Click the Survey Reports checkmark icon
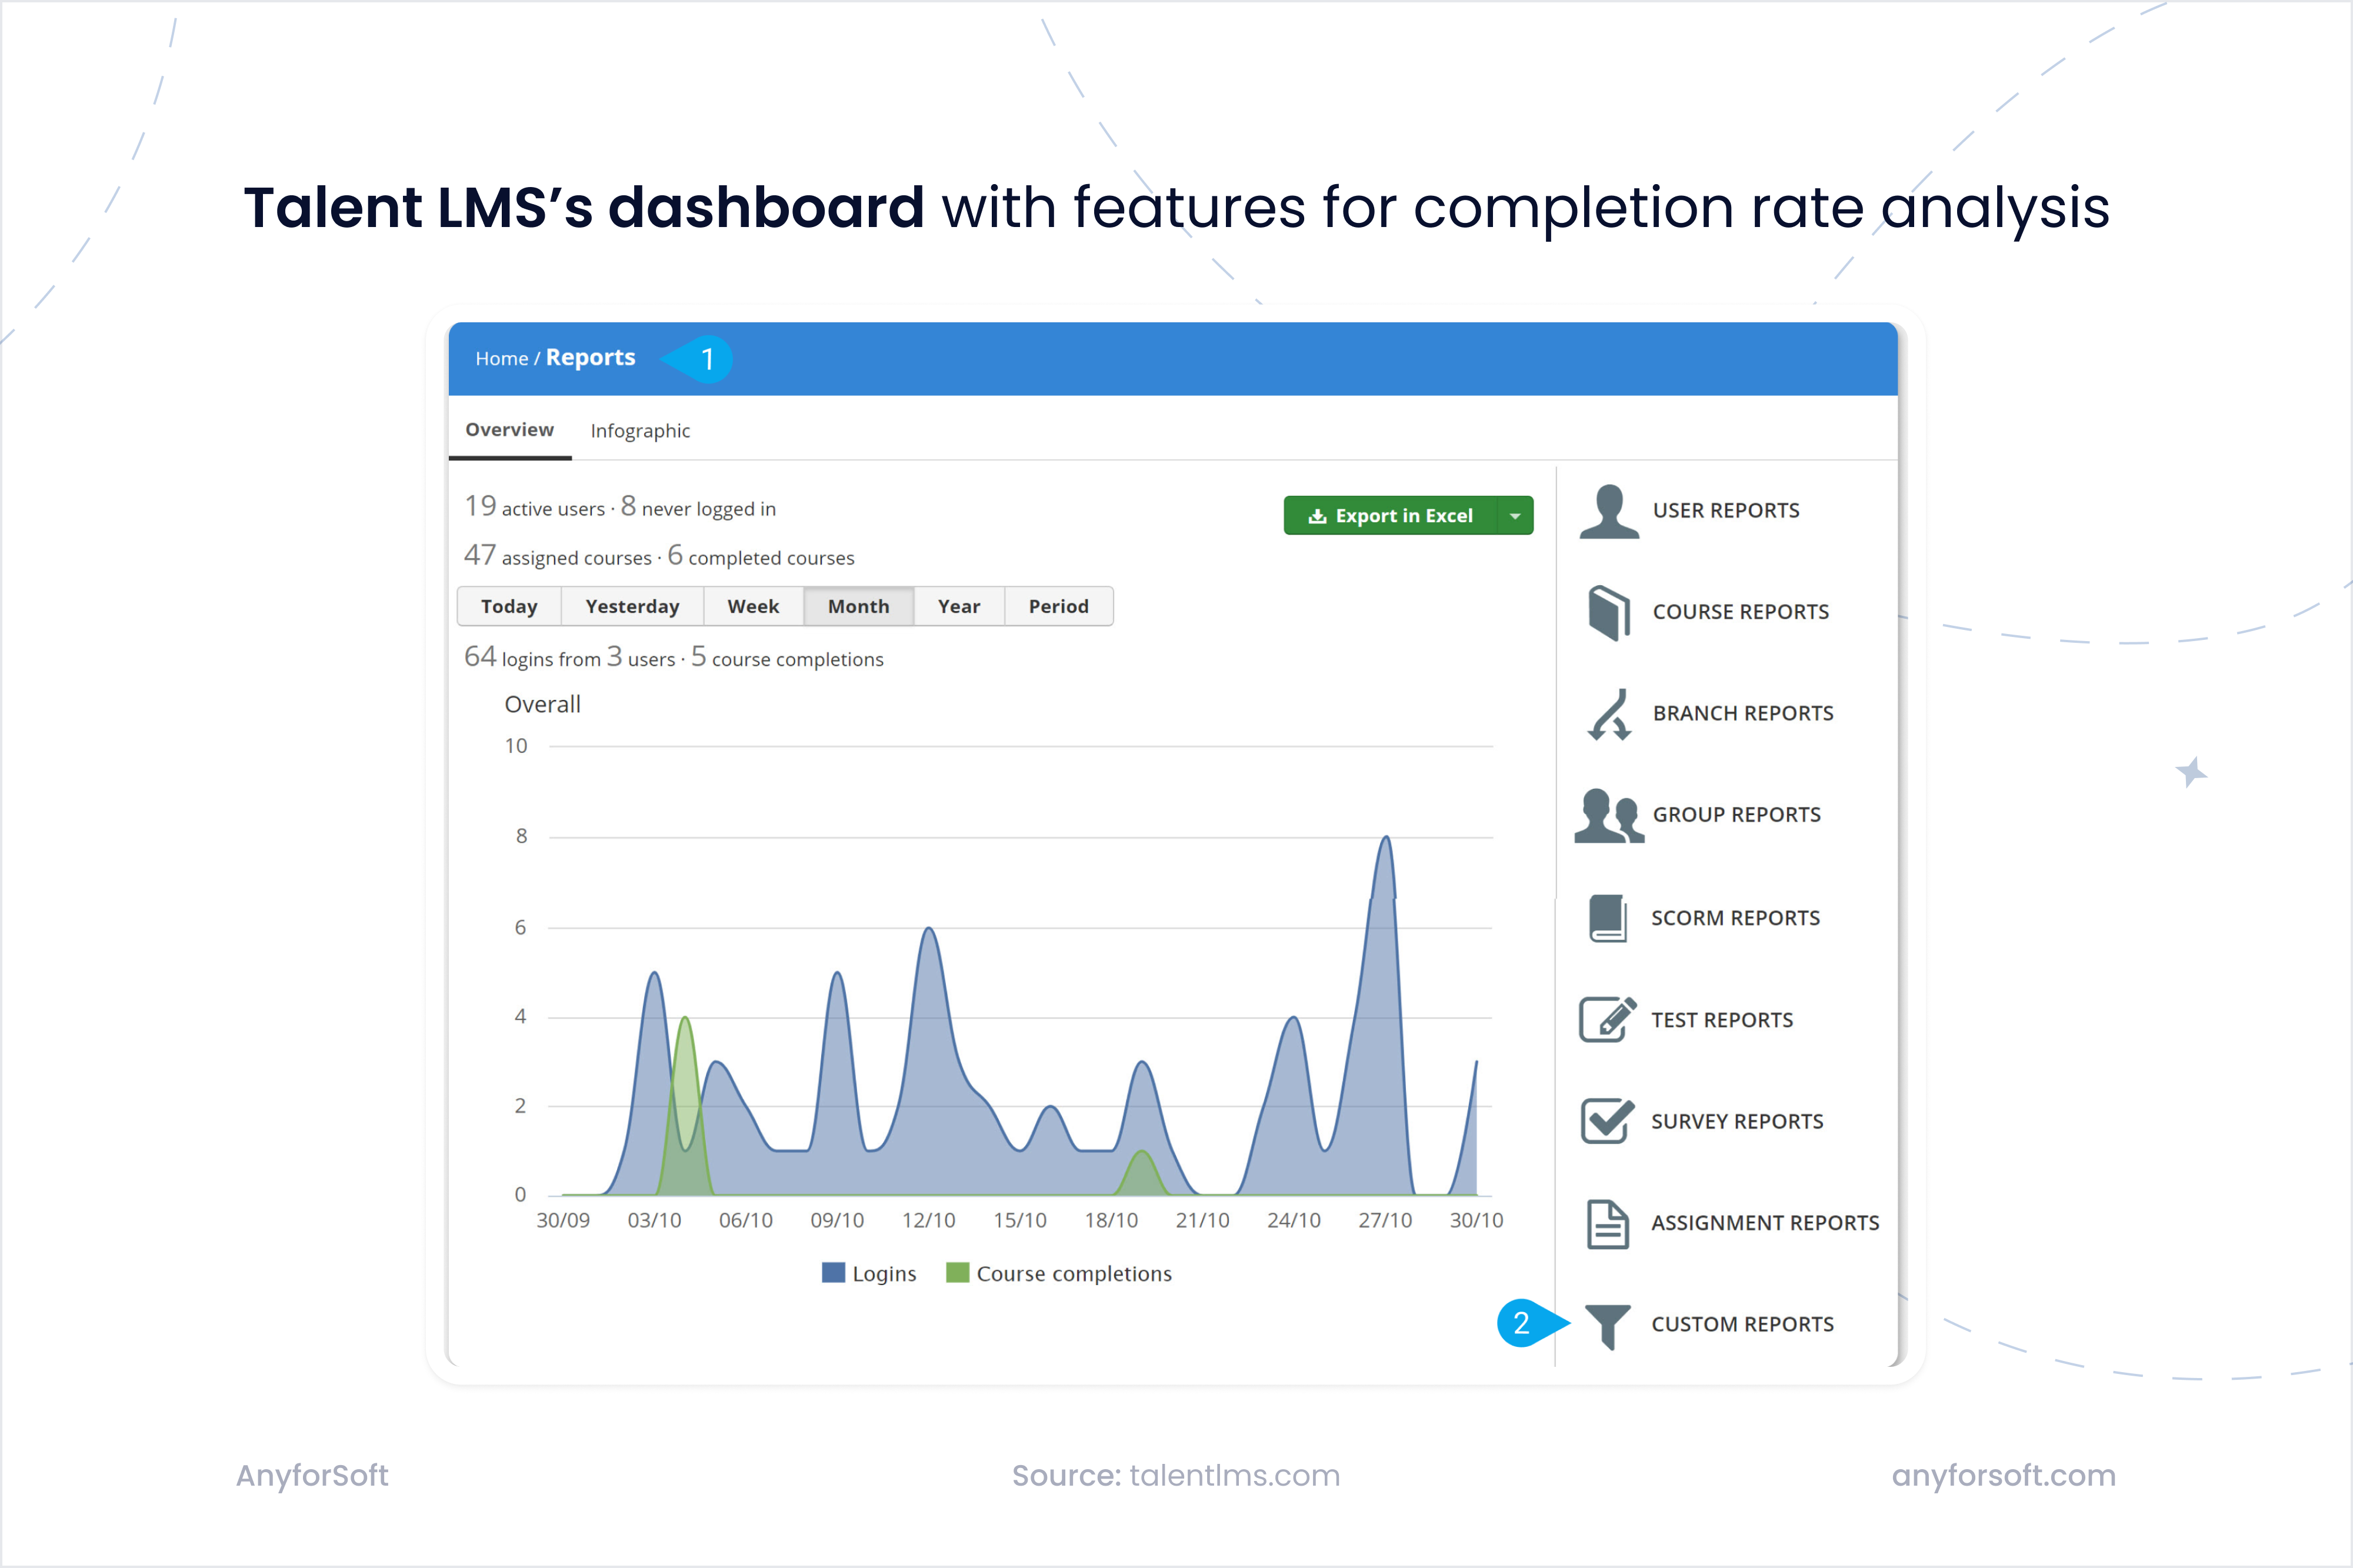The image size is (2353, 1568). click(x=1608, y=1121)
